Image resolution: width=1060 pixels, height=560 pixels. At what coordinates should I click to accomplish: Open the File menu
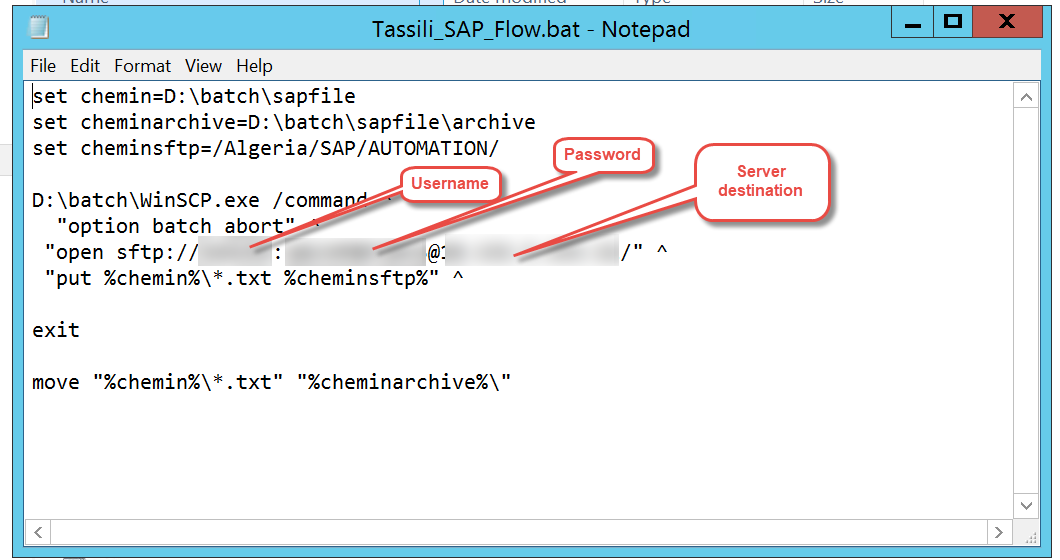[43, 66]
